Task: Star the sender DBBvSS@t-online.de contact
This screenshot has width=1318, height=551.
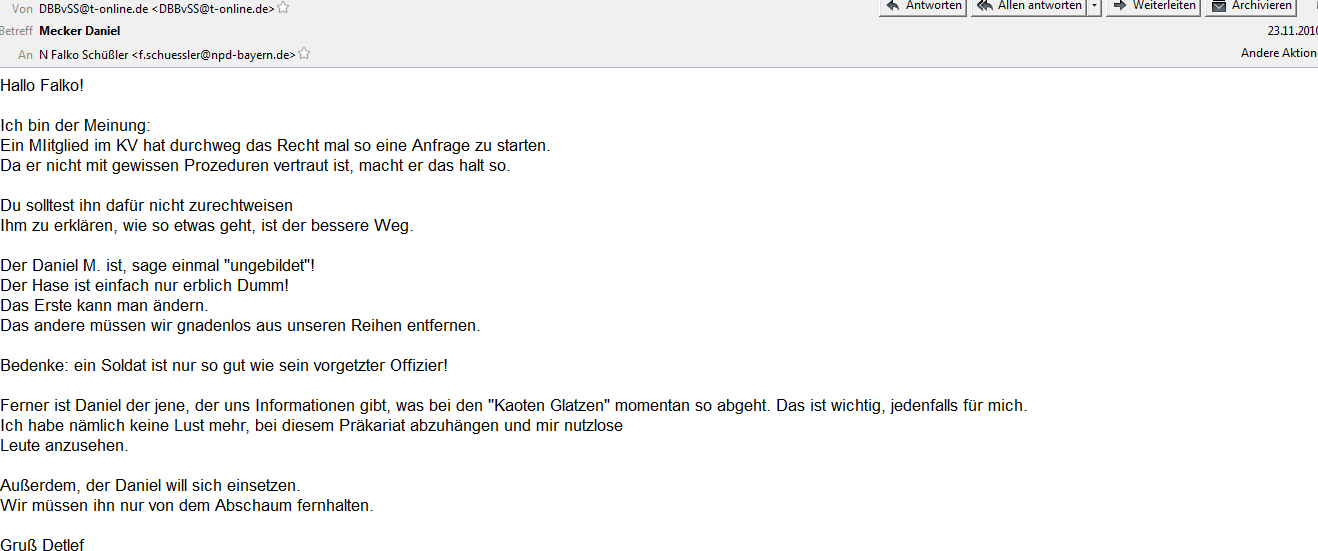Action: click(283, 8)
